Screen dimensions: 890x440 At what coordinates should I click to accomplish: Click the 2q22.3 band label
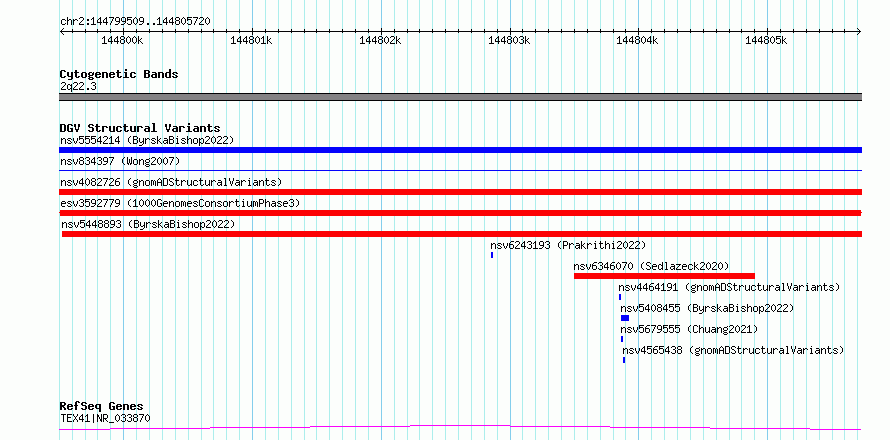click(x=78, y=86)
